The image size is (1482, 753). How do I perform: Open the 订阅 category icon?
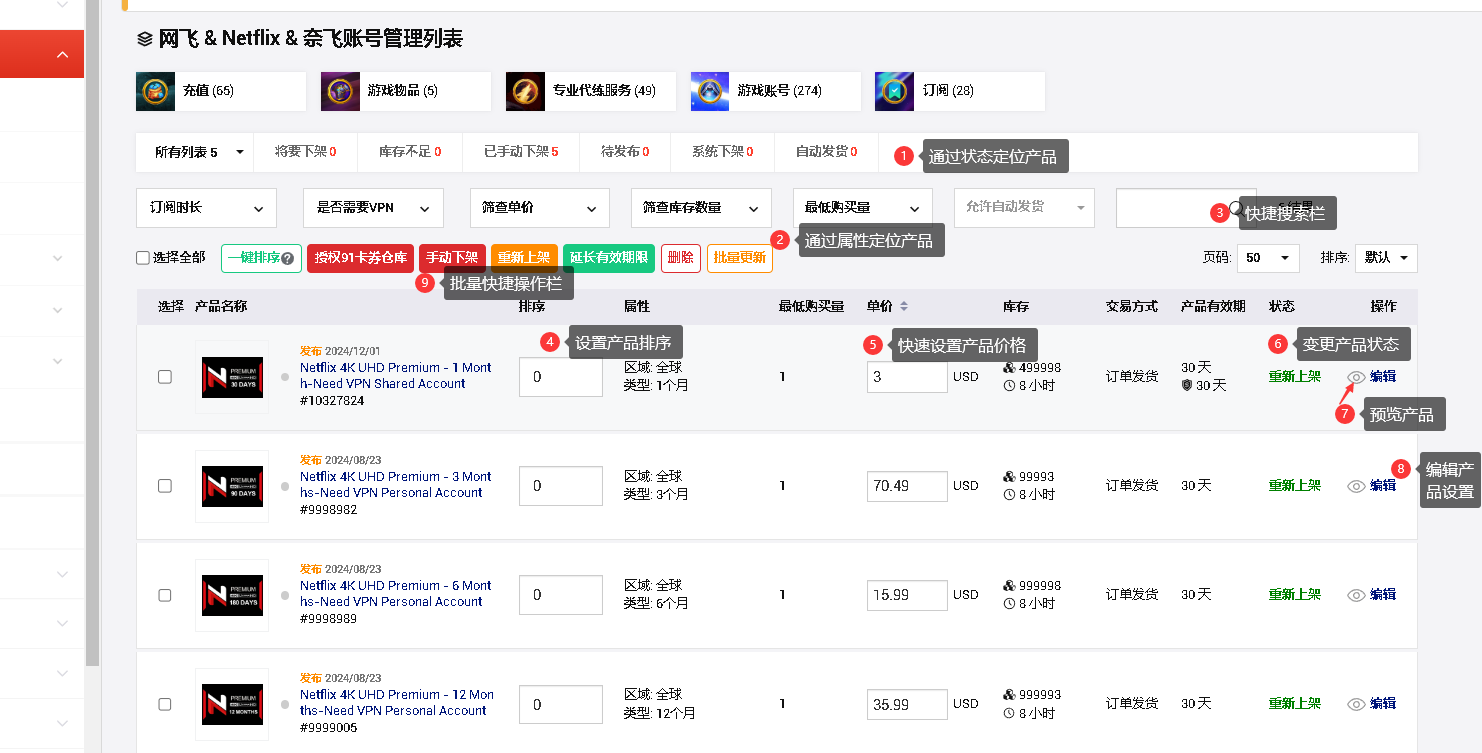894,91
